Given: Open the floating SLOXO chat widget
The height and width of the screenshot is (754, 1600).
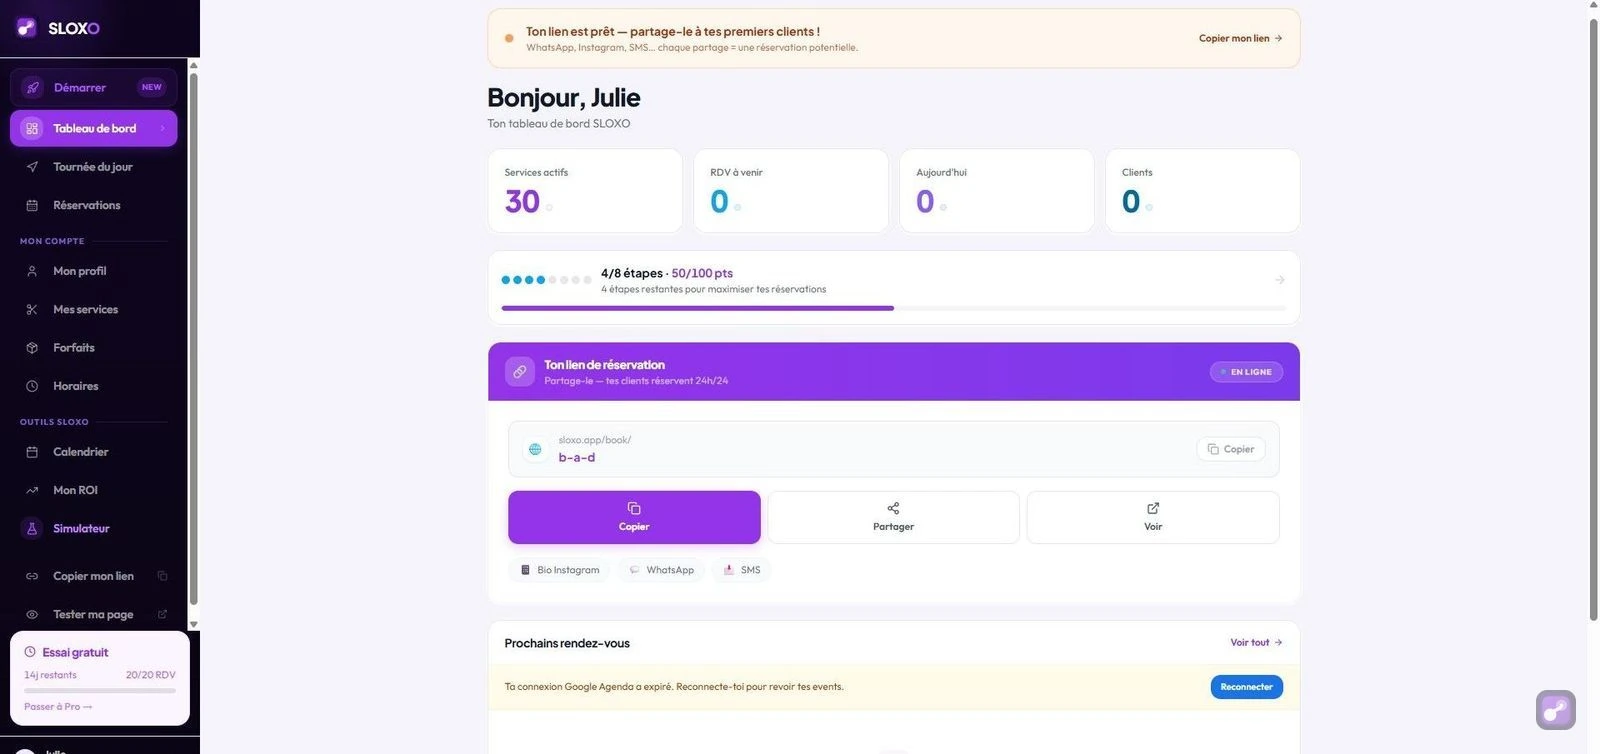Looking at the screenshot, I should (1555, 710).
